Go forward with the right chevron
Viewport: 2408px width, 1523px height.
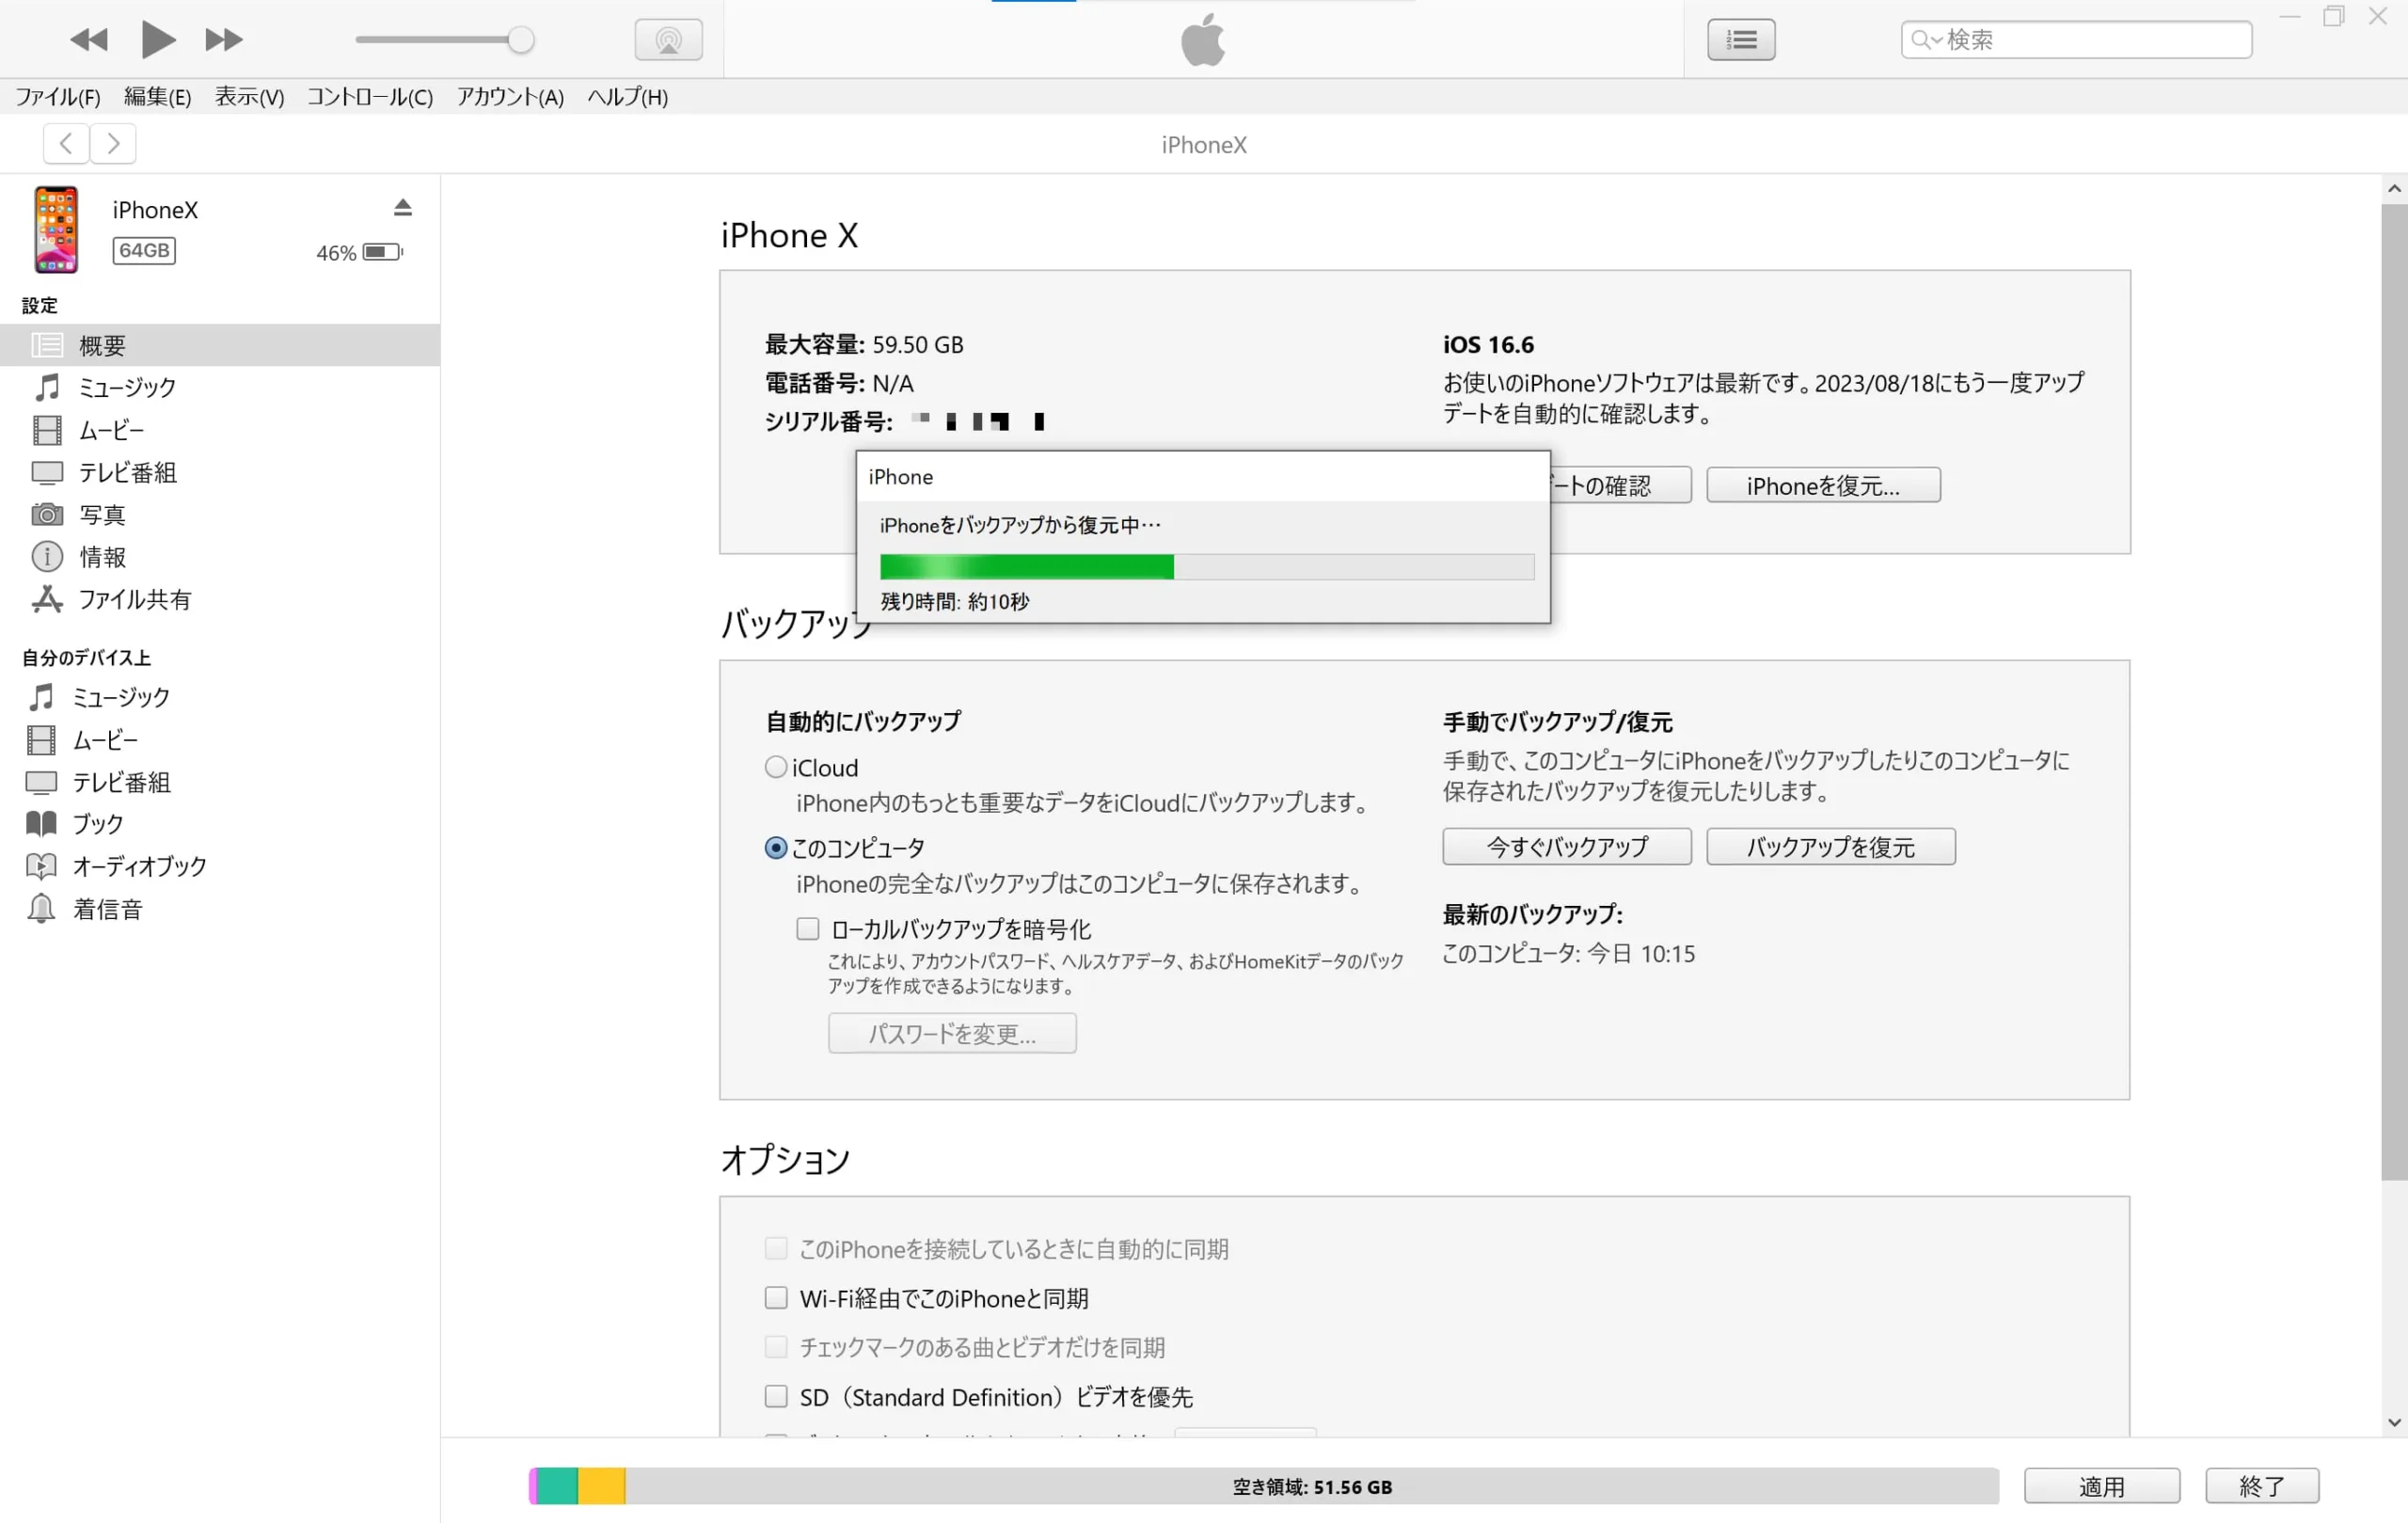click(113, 144)
